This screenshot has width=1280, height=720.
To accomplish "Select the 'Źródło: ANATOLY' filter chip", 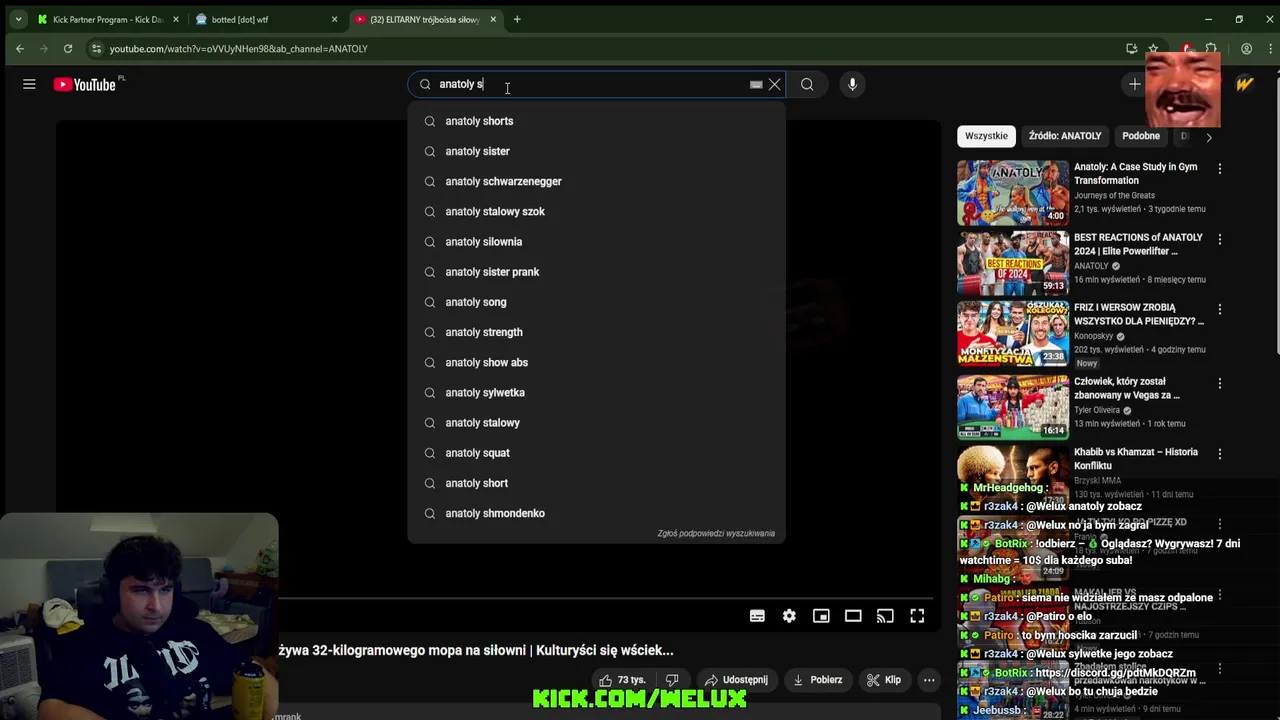I will point(1065,136).
